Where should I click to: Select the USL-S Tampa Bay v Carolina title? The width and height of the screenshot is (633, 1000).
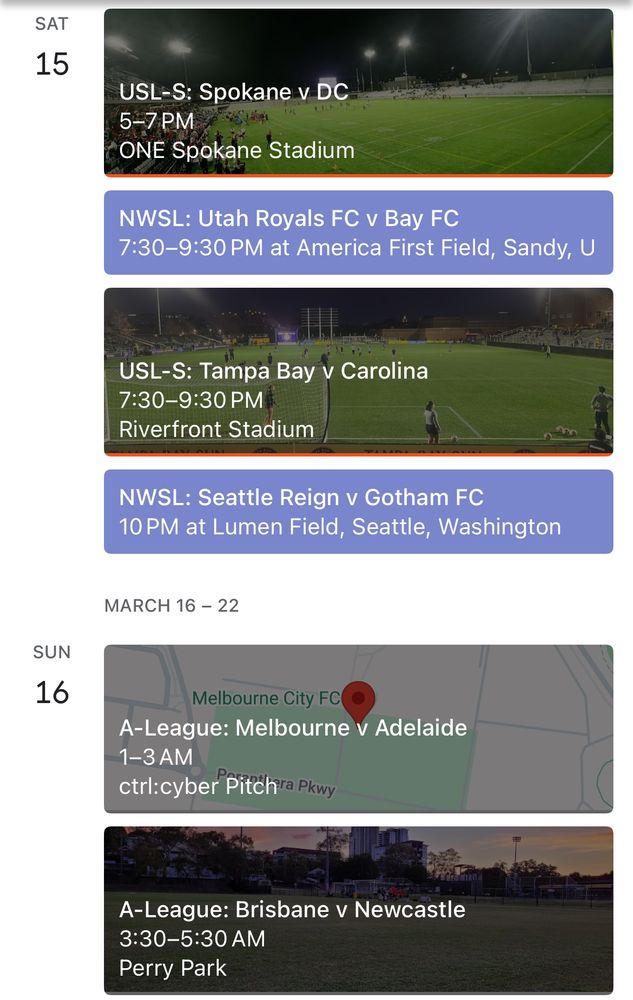pos(273,371)
